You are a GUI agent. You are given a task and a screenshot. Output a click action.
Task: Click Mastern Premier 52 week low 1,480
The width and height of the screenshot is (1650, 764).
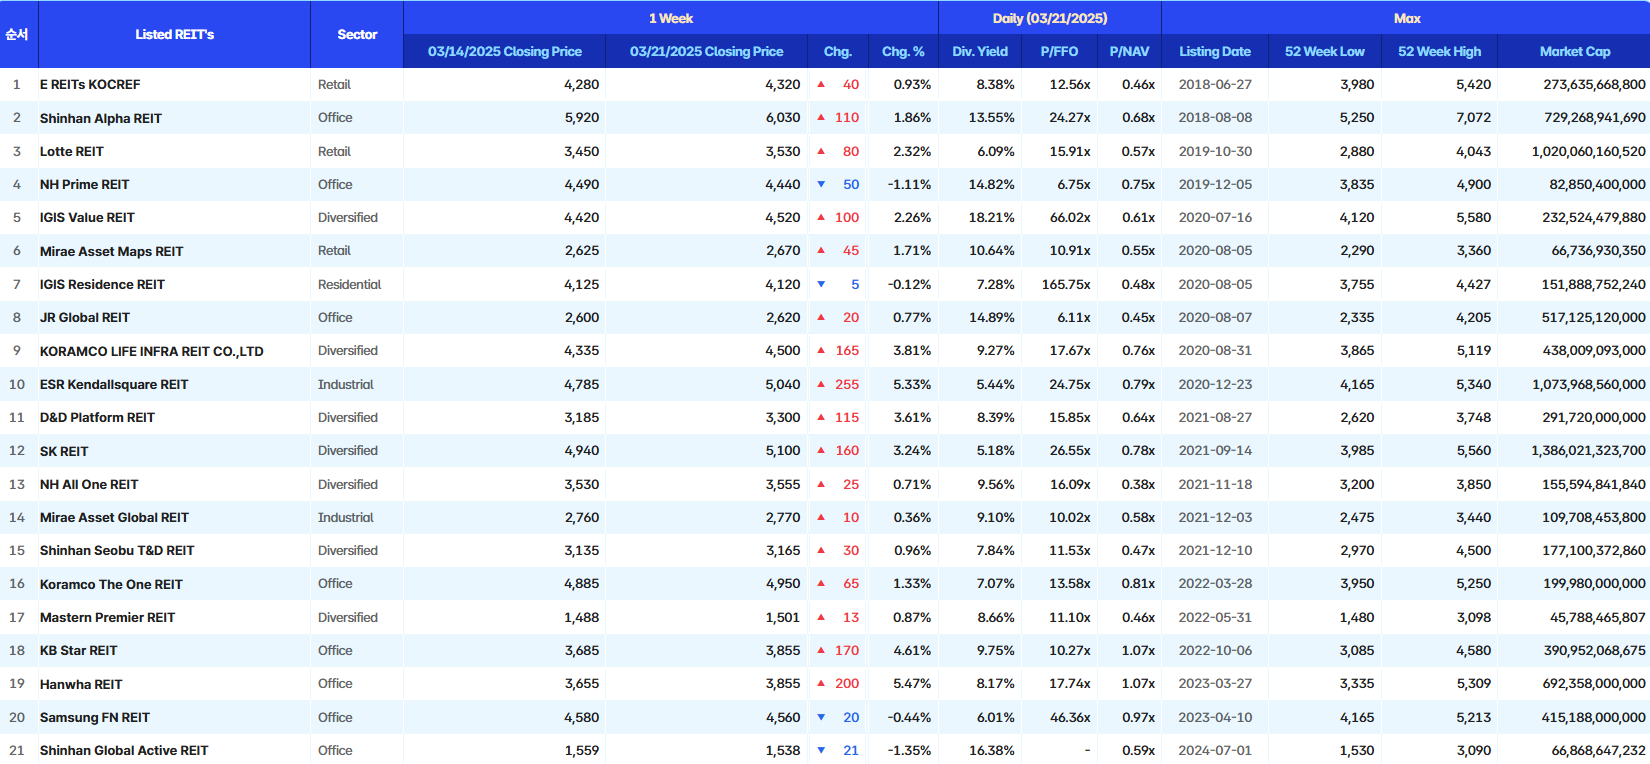pos(1357,617)
